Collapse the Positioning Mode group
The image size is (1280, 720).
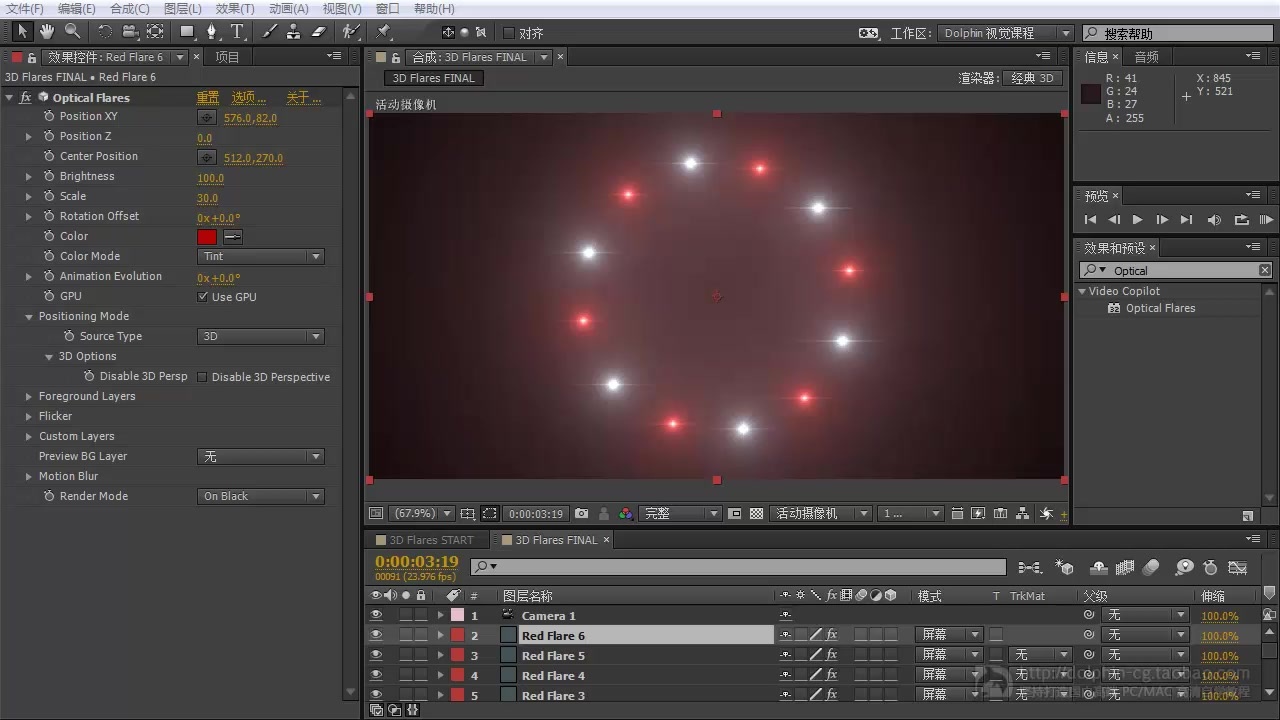point(29,317)
